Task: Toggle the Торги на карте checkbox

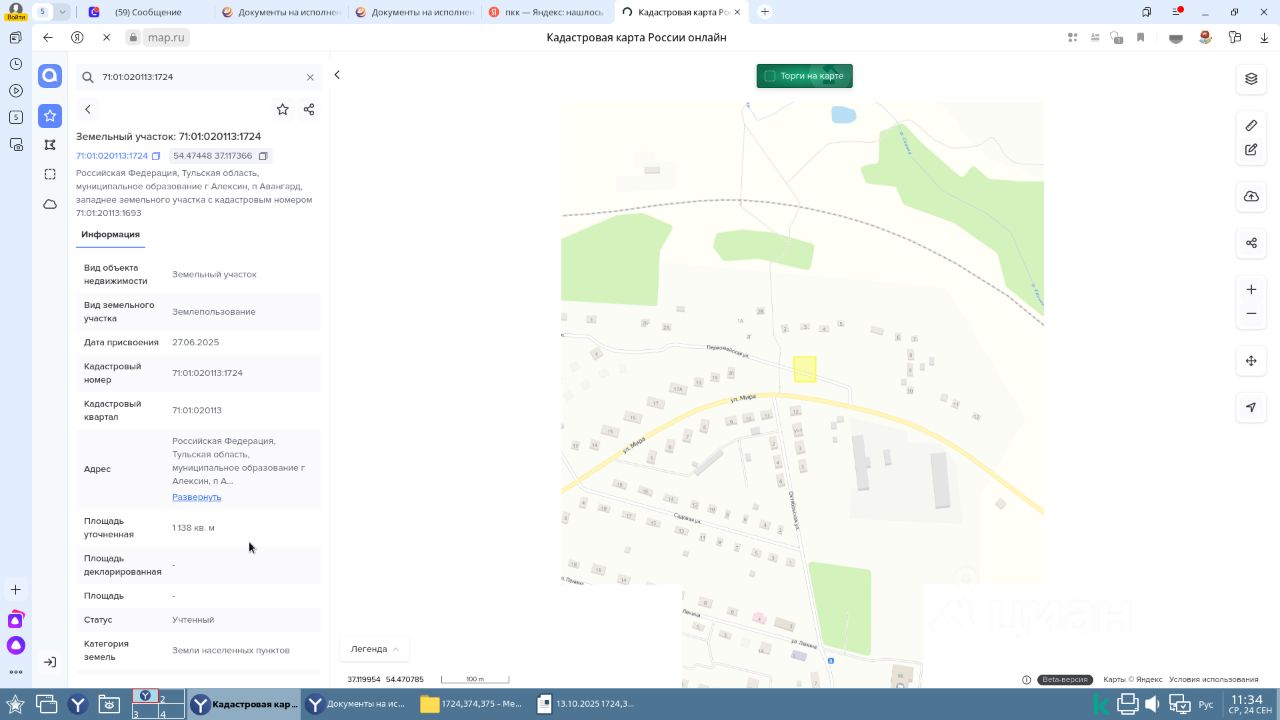Action: click(x=770, y=76)
